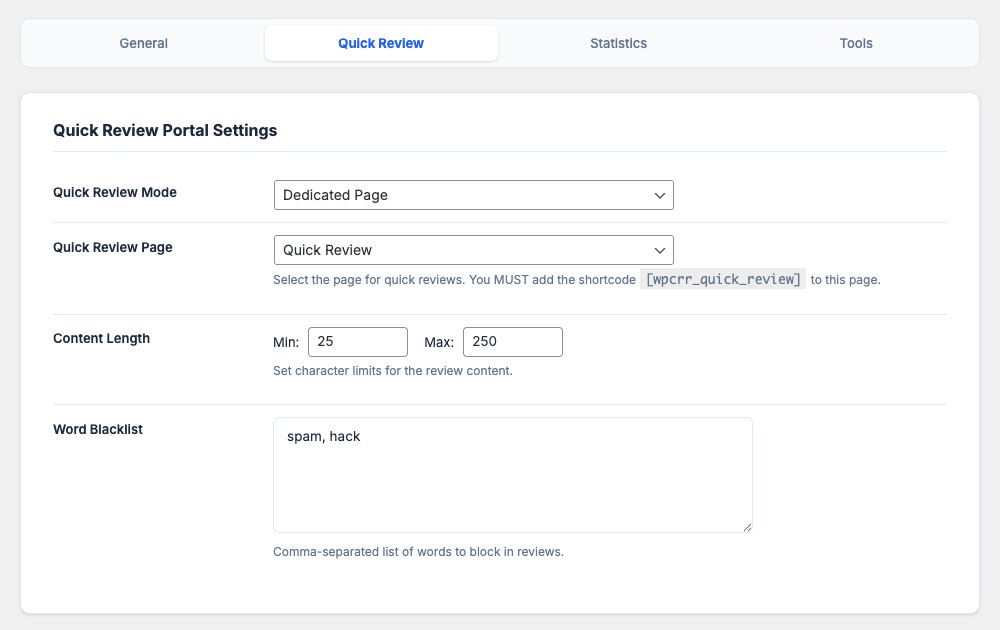Image resolution: width=1000 pixels, height=630 pixels.
Task: Select the Quick Review tab
Action: 381,43
